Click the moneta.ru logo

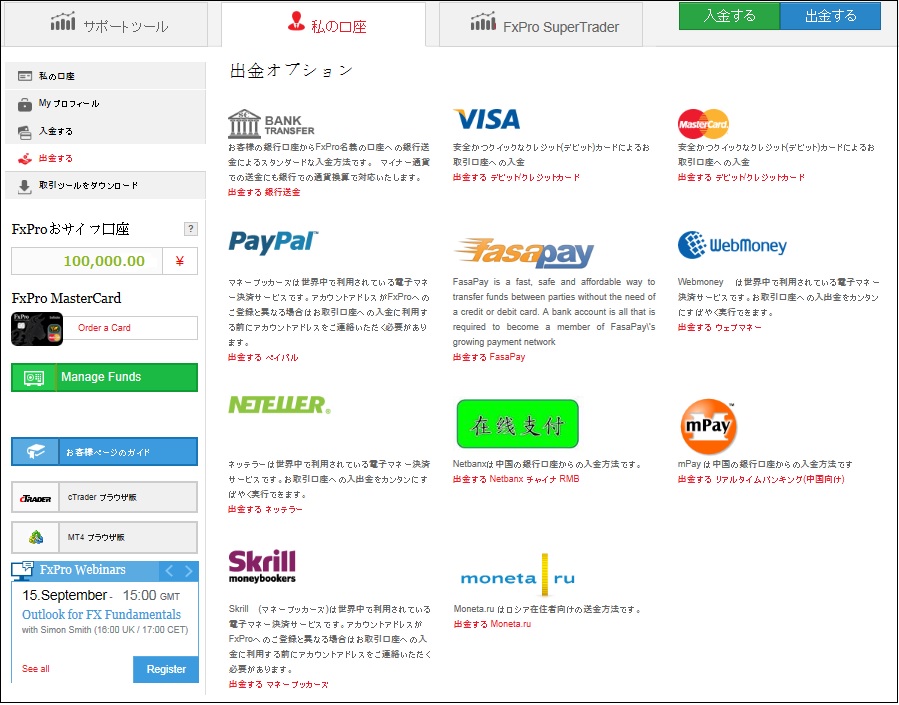[x=518, y=577]
